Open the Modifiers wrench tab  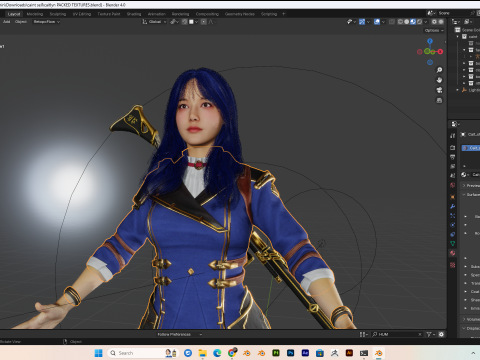tap(452, 206)
